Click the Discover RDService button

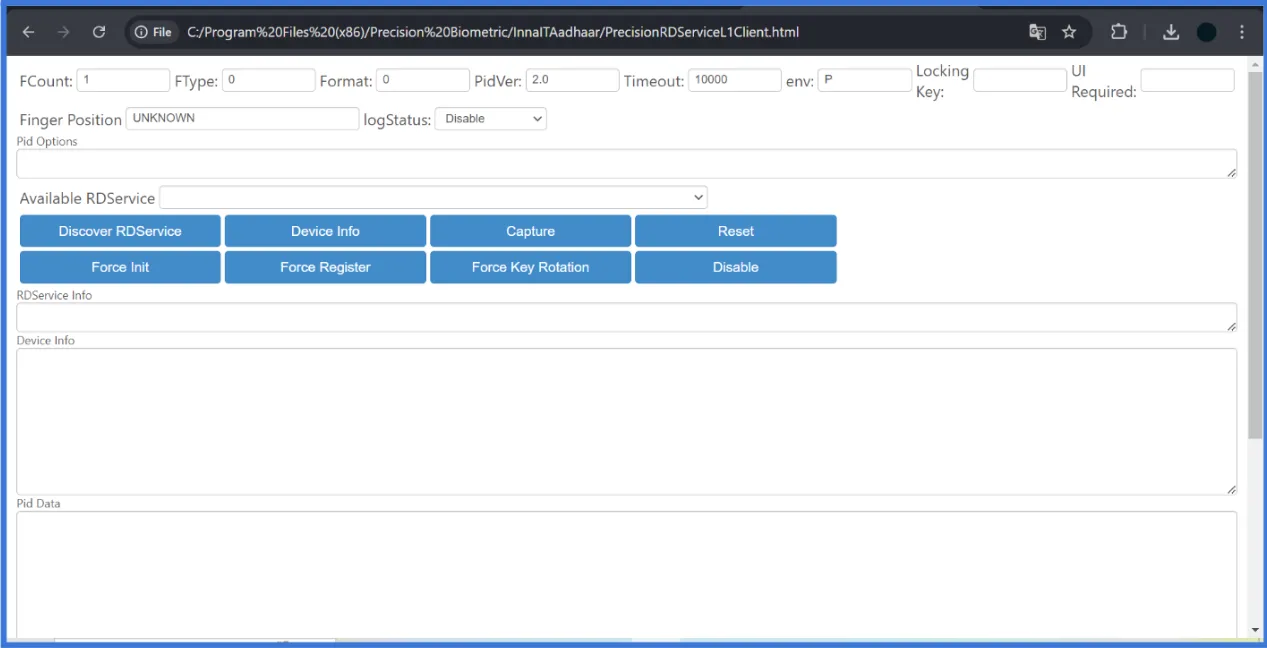pyautogui.click(x=120, y=231)
